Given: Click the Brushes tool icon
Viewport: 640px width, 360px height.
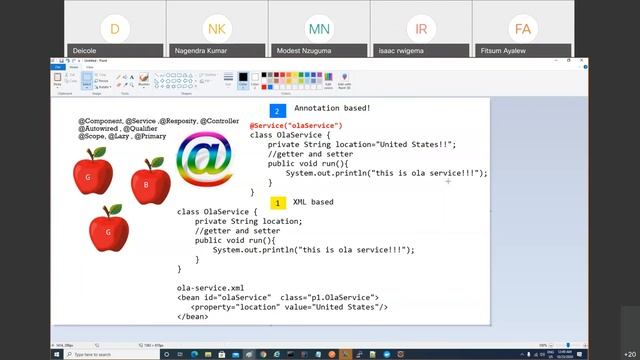Looking at the screenshot, I should click(x=144, y=77).
